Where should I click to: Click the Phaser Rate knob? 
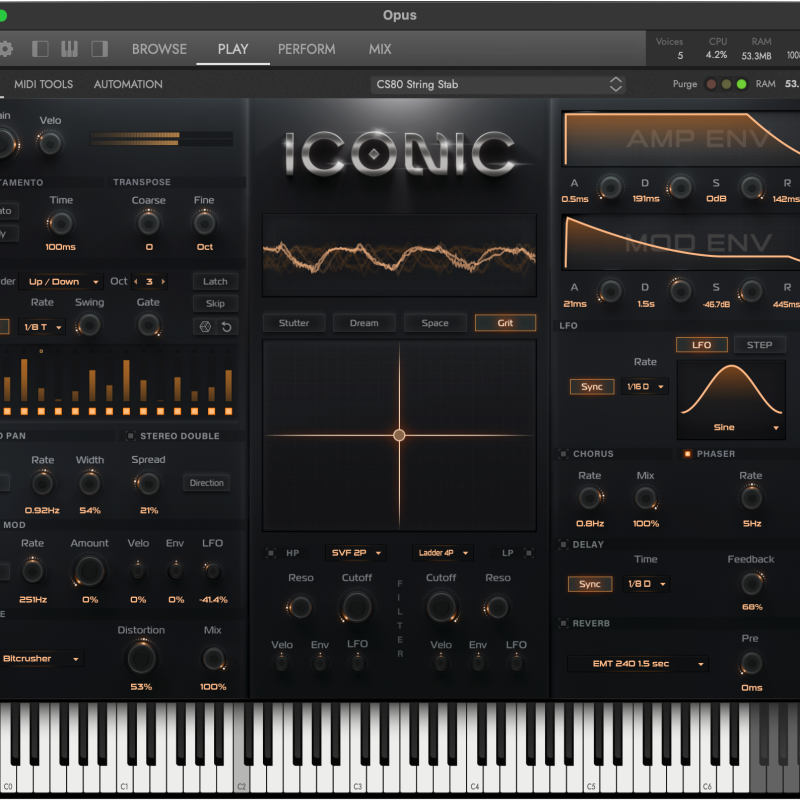pos(752,498)
